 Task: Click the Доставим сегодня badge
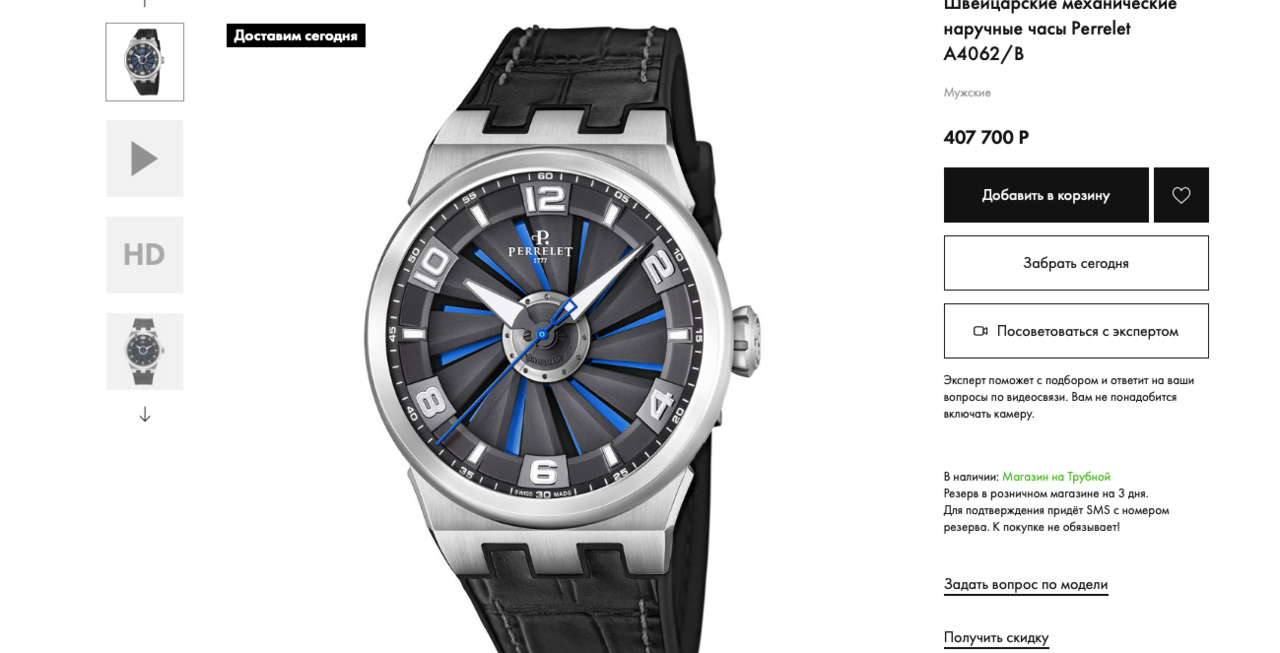point(296,35)
